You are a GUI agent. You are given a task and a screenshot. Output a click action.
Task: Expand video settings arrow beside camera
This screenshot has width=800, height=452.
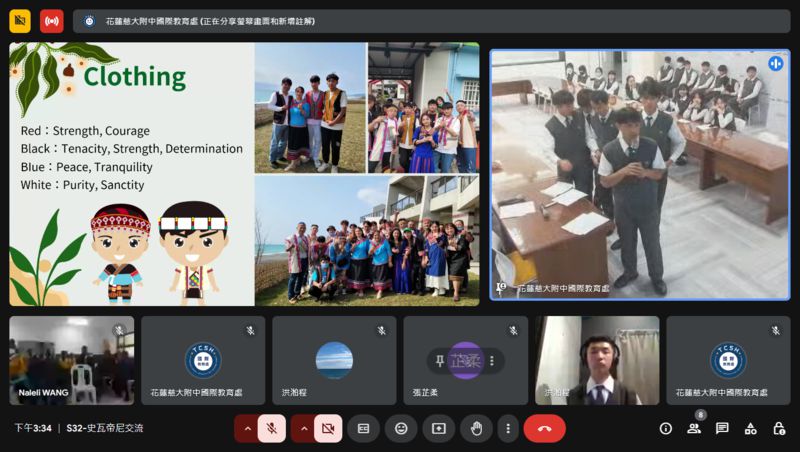pos(303,428)
